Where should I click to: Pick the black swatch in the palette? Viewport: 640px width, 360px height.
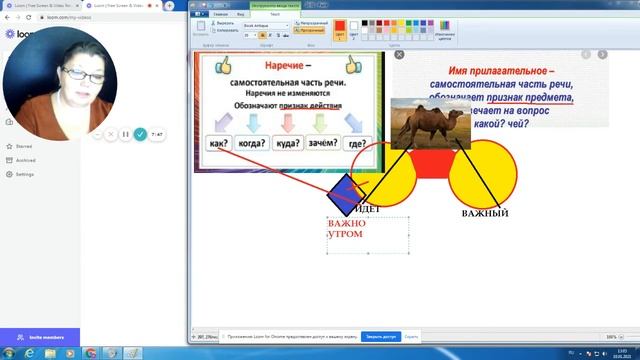pyautogui.click(x=364, y=23)
